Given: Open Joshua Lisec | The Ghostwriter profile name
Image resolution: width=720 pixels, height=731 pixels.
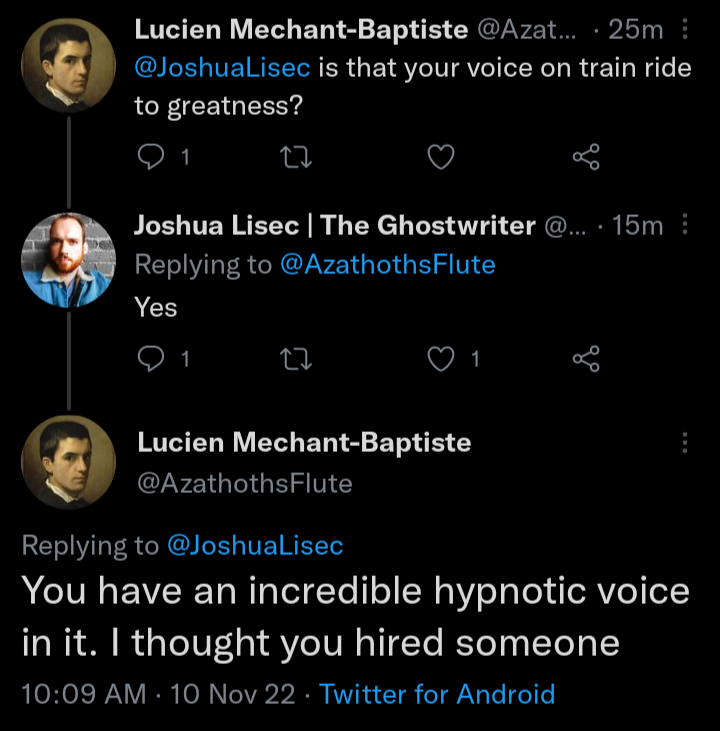Looking at the screenshot, I should pyautogui.click(x=334, y=226).
